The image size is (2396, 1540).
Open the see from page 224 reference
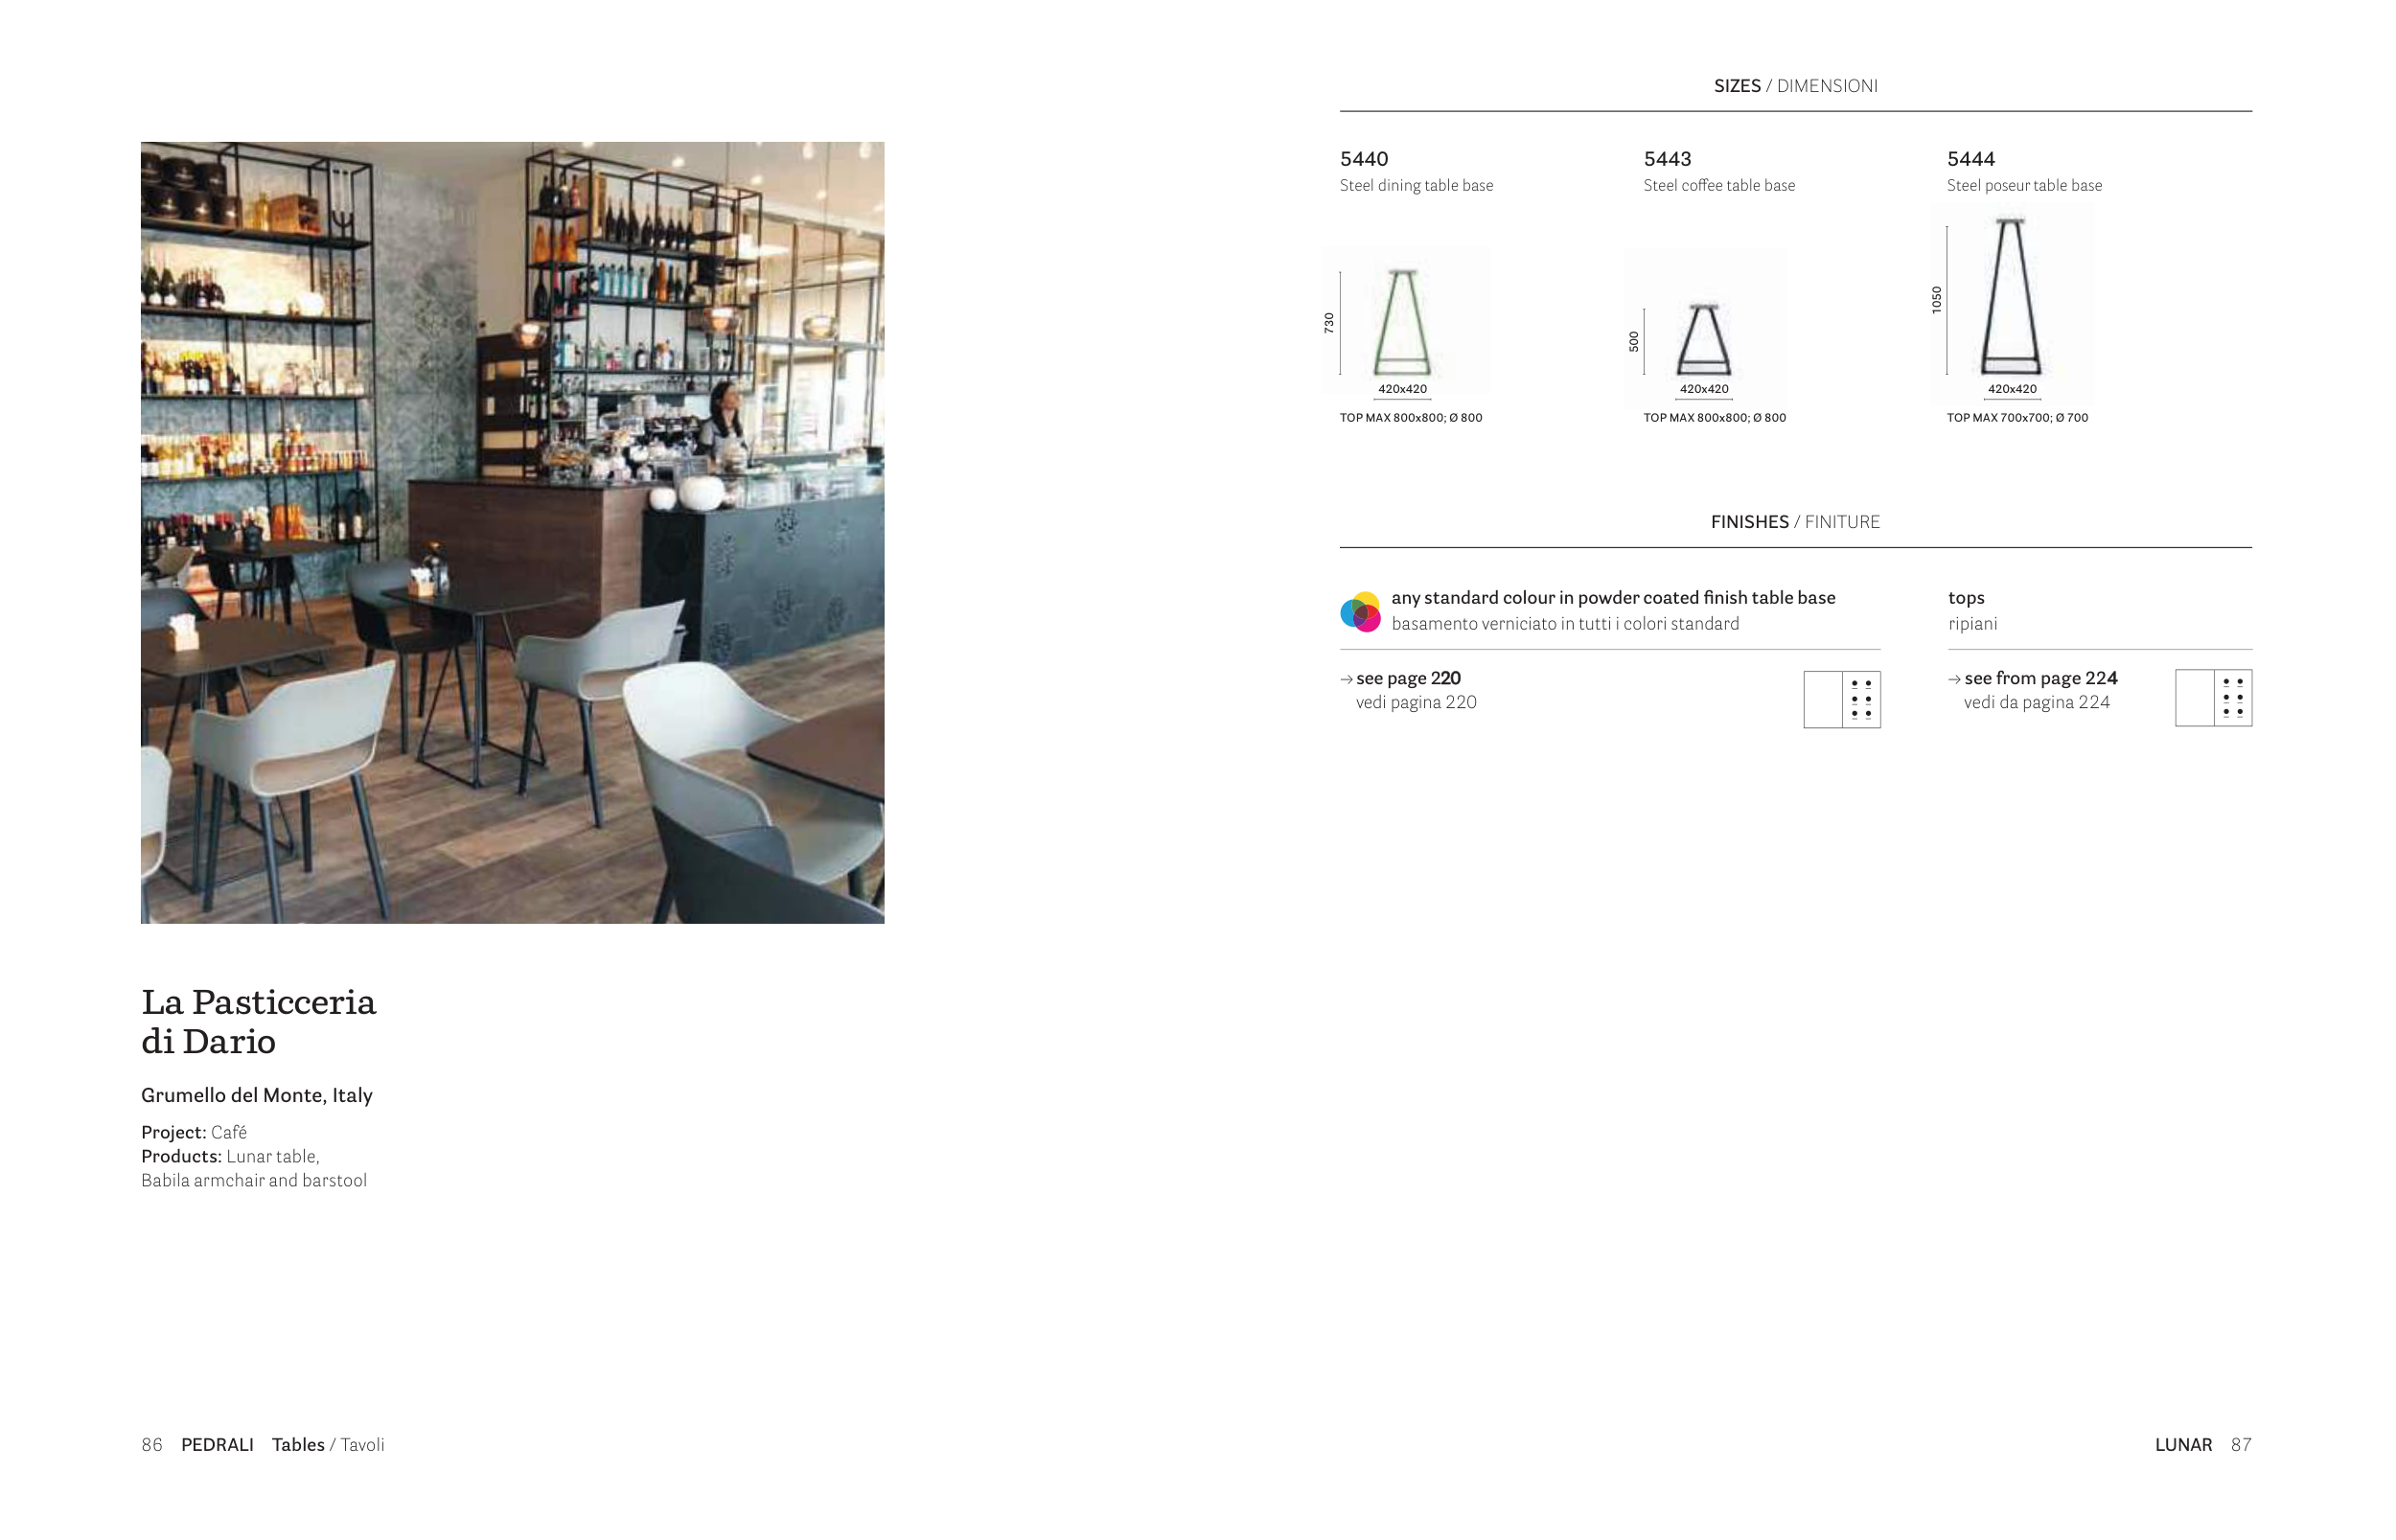coord(2040,678)
